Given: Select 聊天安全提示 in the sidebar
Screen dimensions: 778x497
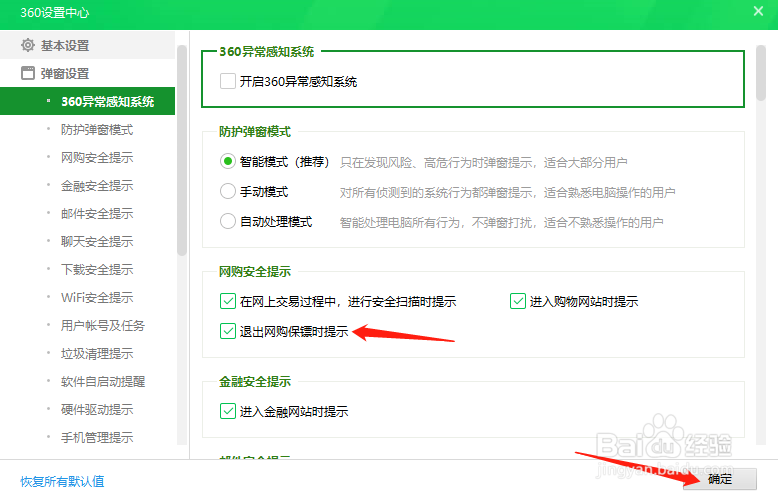Looking at the screenshot, I should coord(97,242).
